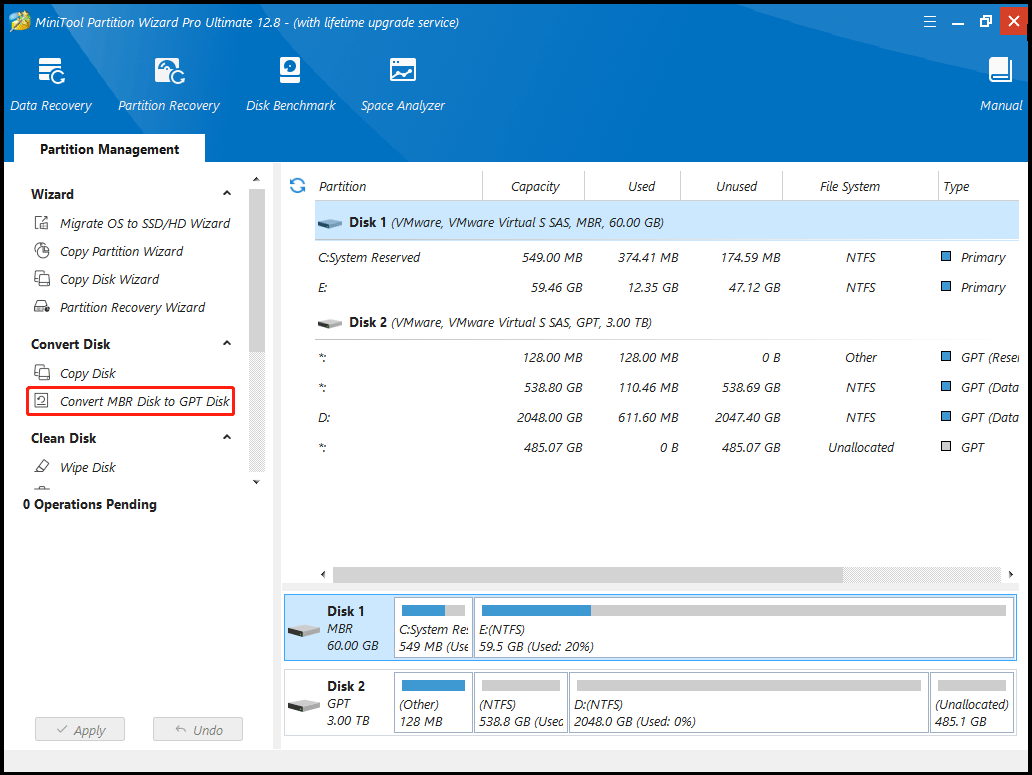Click the gray swatch in Unallocated row
This screenshot has height=775, width=1032.
946,446
